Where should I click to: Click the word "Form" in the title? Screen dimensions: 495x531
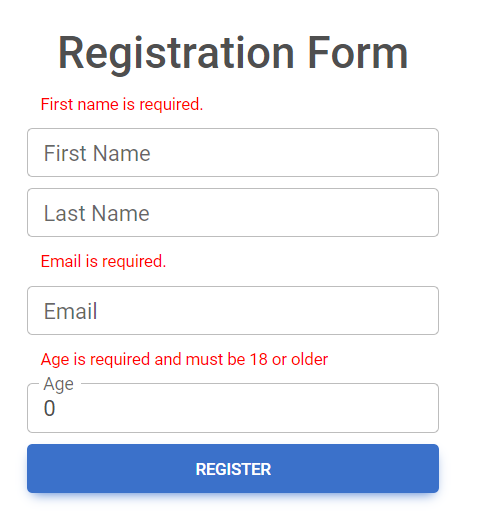coord(358,54)
